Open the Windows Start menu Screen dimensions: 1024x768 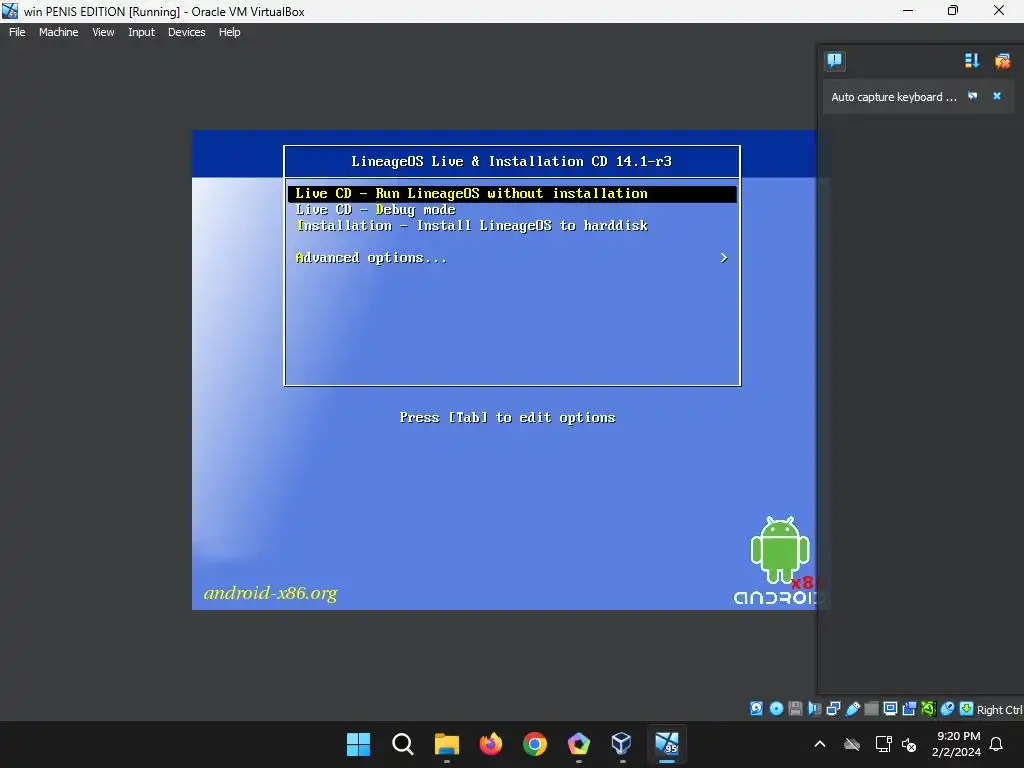coord(358,744)
